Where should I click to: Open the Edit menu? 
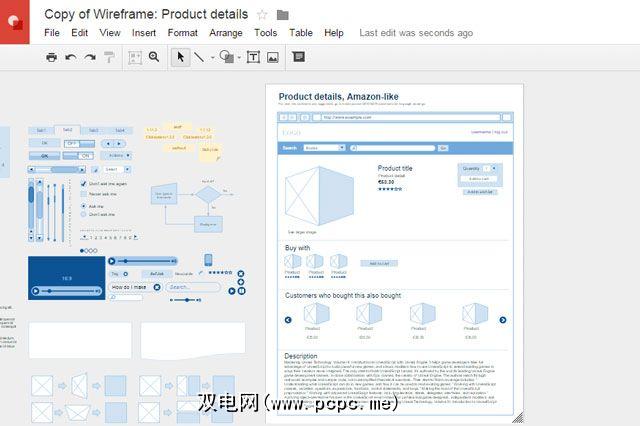click(79, 33)
